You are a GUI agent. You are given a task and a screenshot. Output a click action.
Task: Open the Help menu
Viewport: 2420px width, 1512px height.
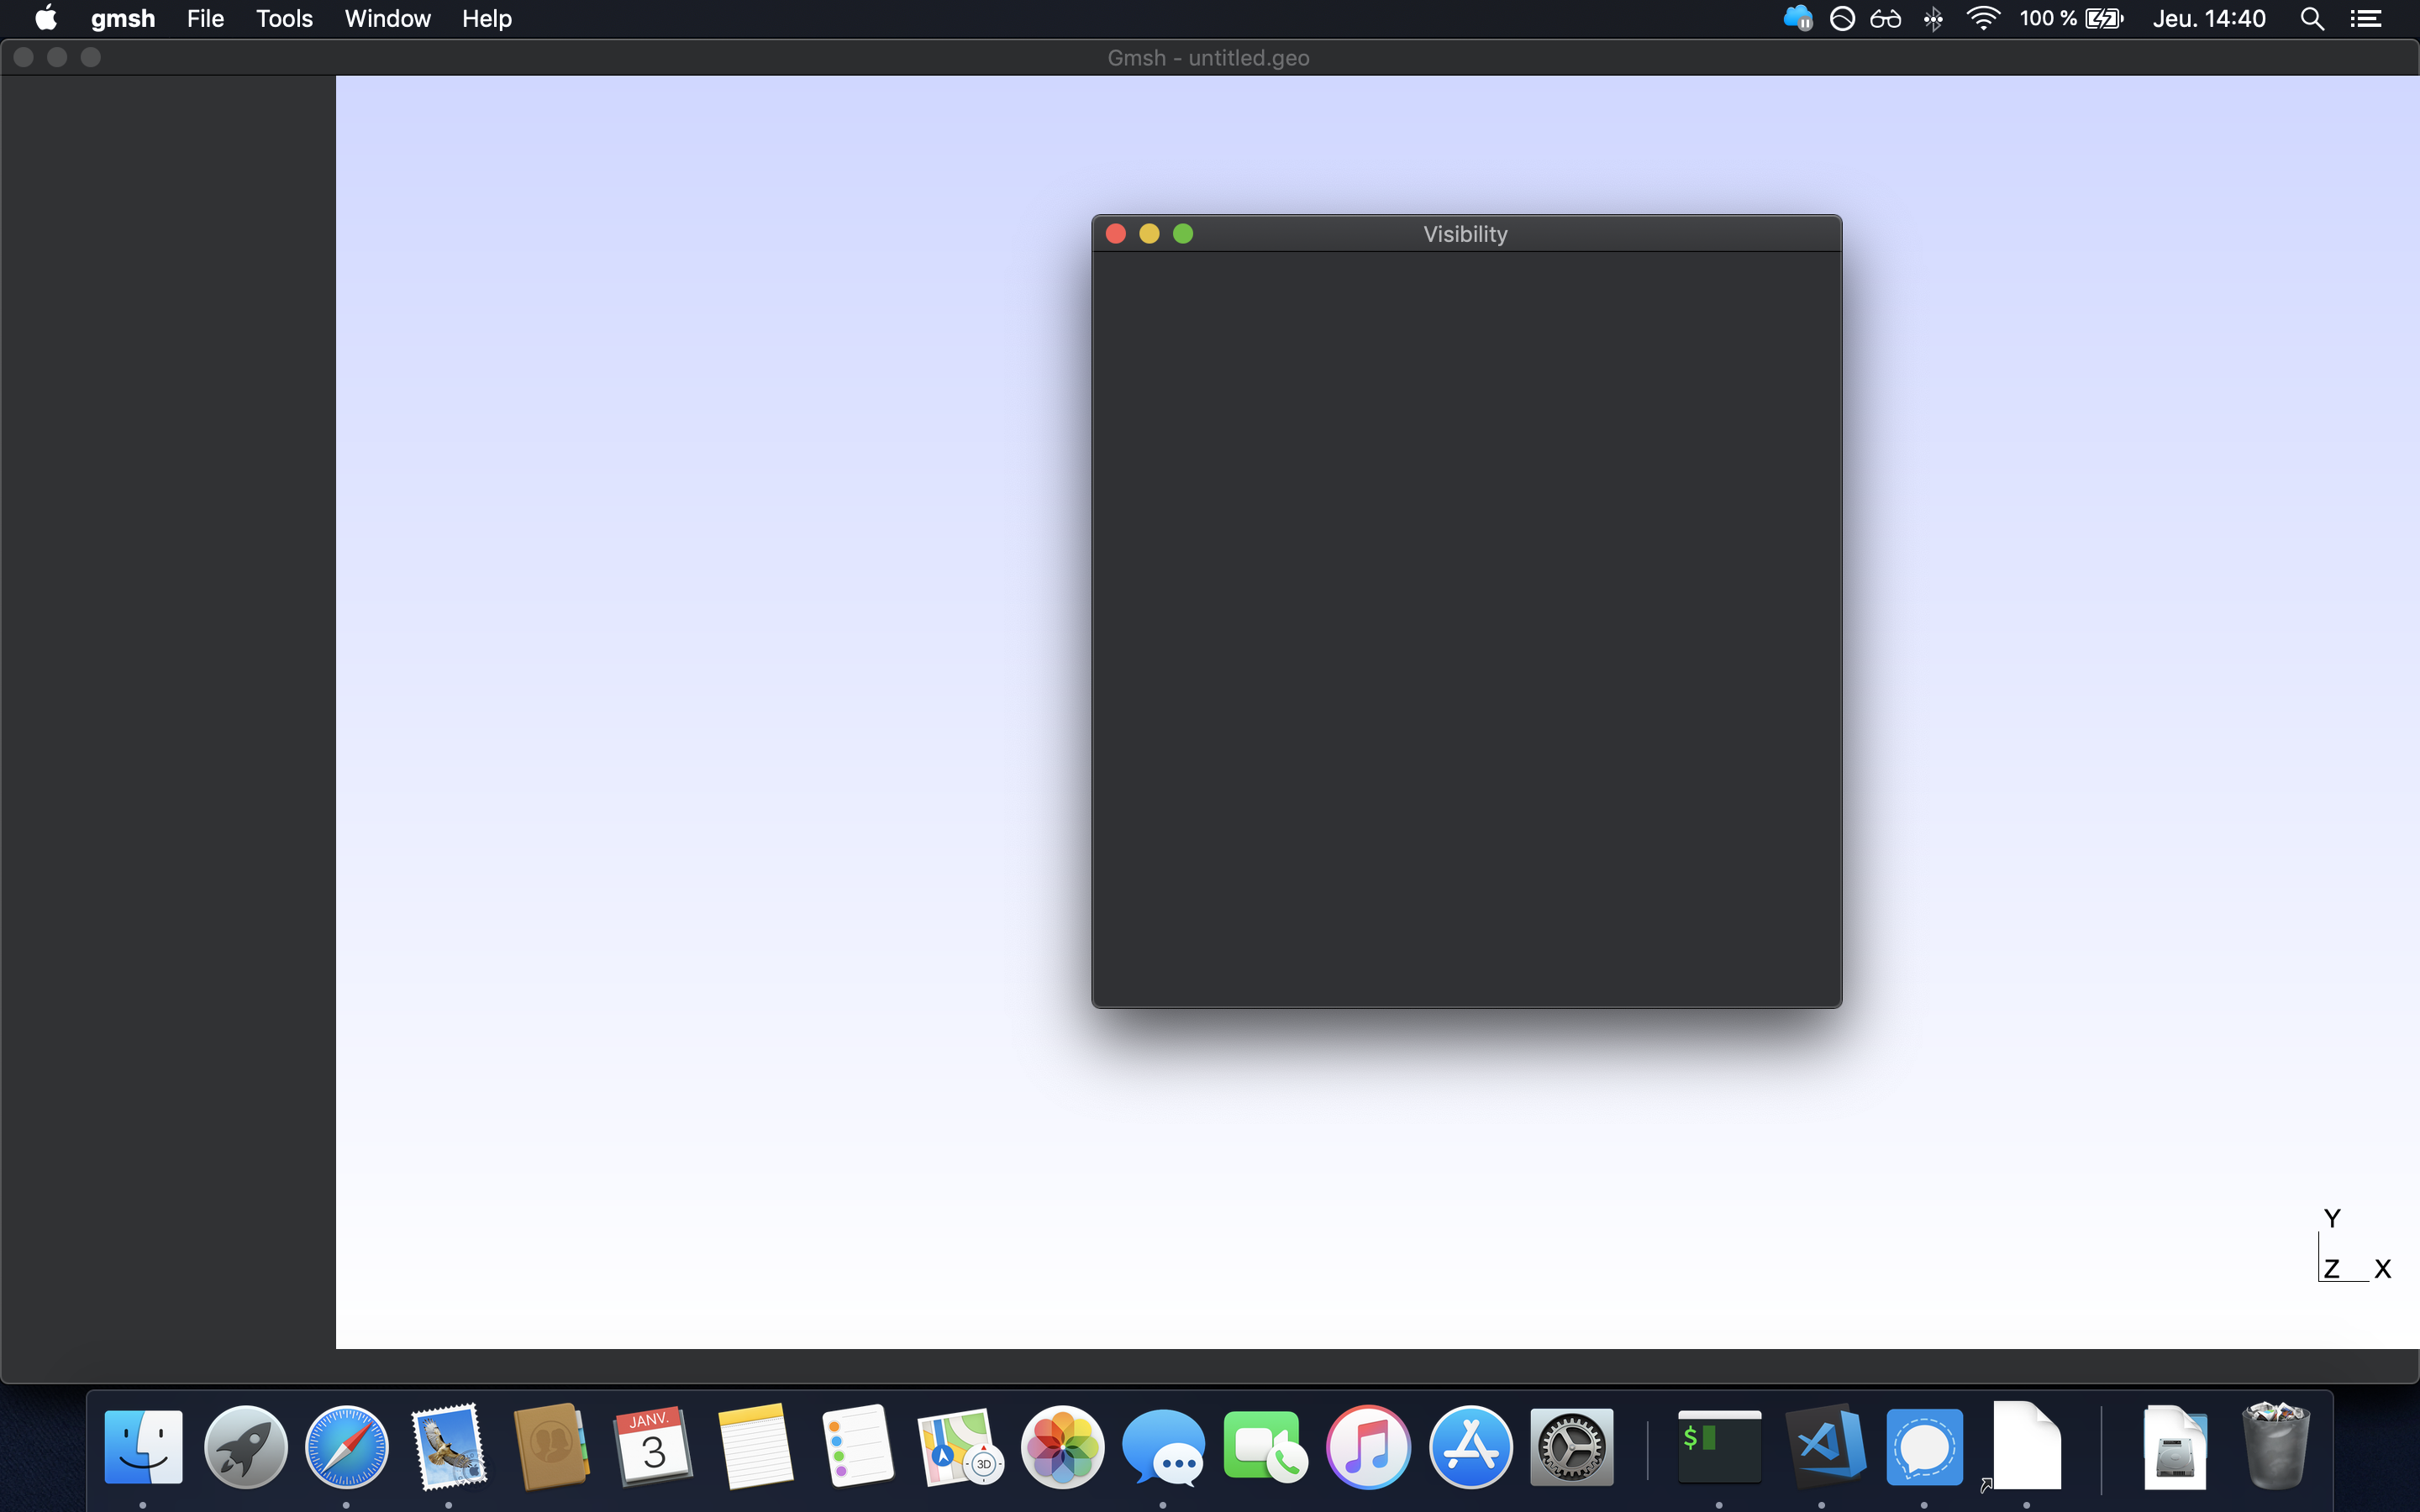[x=487, y=19]
